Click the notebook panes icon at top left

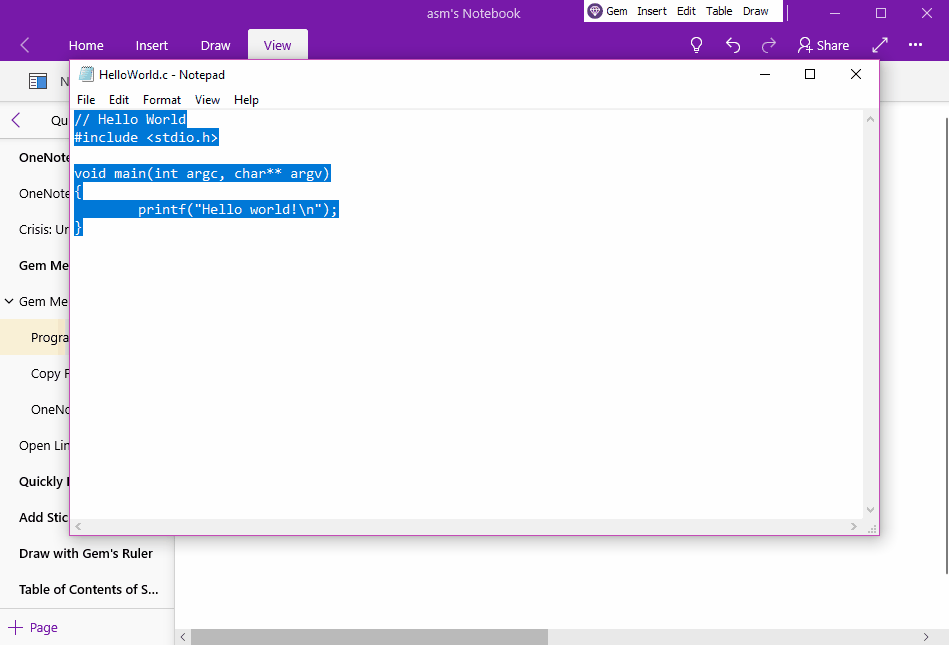[x=37, y=81]
